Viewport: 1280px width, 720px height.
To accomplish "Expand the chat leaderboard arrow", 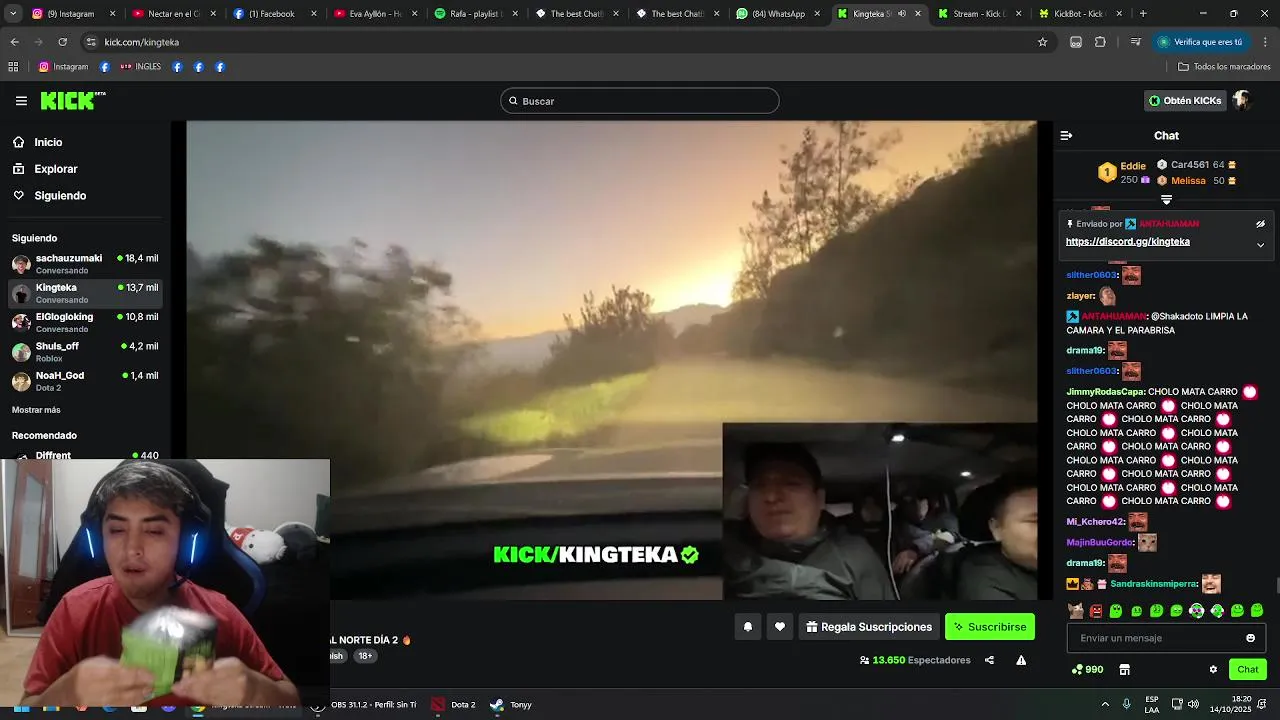I will pos(1166,200).
